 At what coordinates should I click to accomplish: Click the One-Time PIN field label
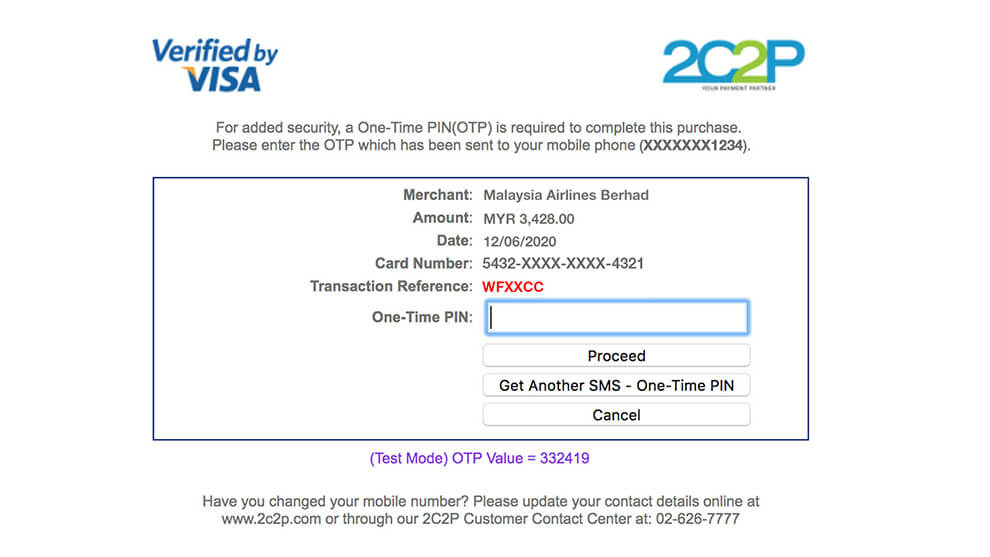(x=422, y=317)
